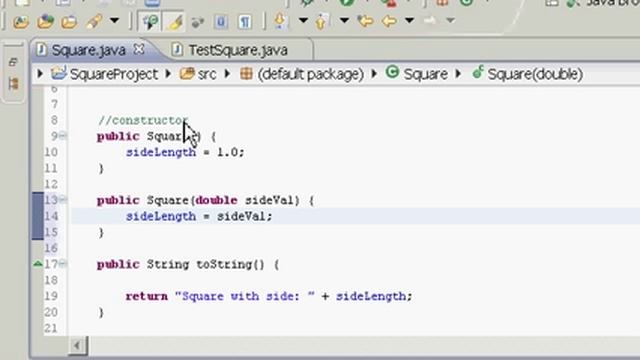Click the "Square with side: " string literal
Screen dimensions: 640x360
tap(245, 296)
